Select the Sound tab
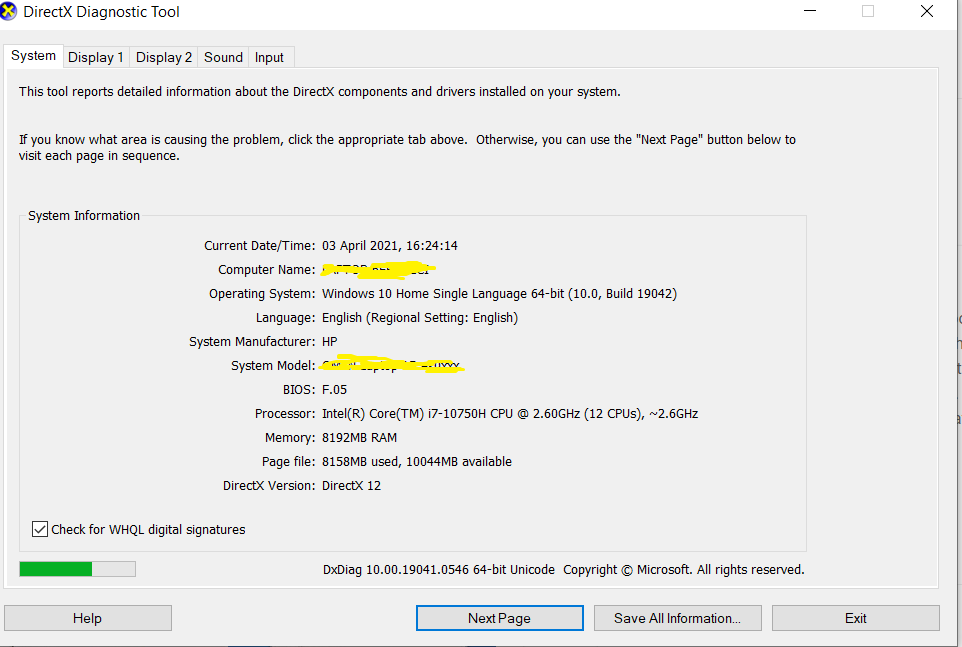This screenshot has width=962, height=647. (x=223, y=57)
